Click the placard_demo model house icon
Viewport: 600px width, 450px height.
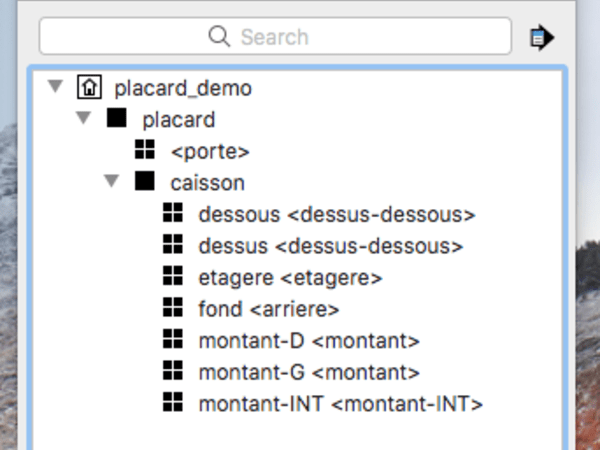(89, 88)
